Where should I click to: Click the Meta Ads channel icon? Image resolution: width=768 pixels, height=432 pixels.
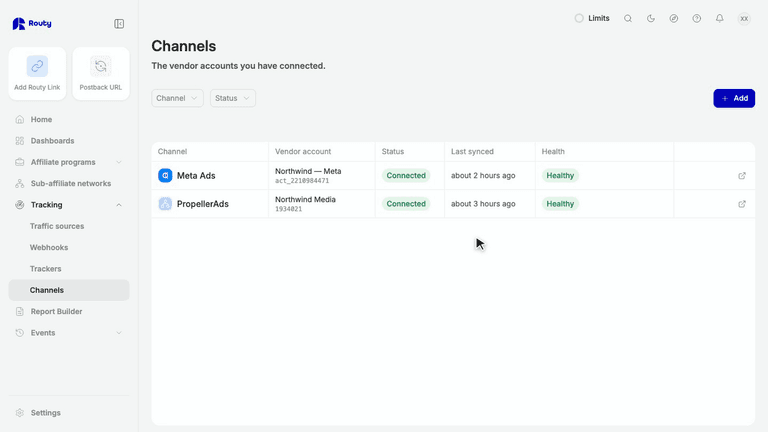pos(165,175)
